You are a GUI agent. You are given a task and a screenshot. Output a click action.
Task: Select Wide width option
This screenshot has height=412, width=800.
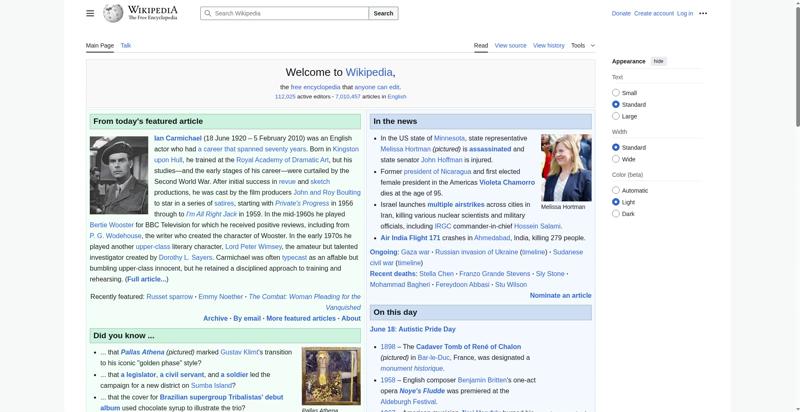tap(616, 159)
